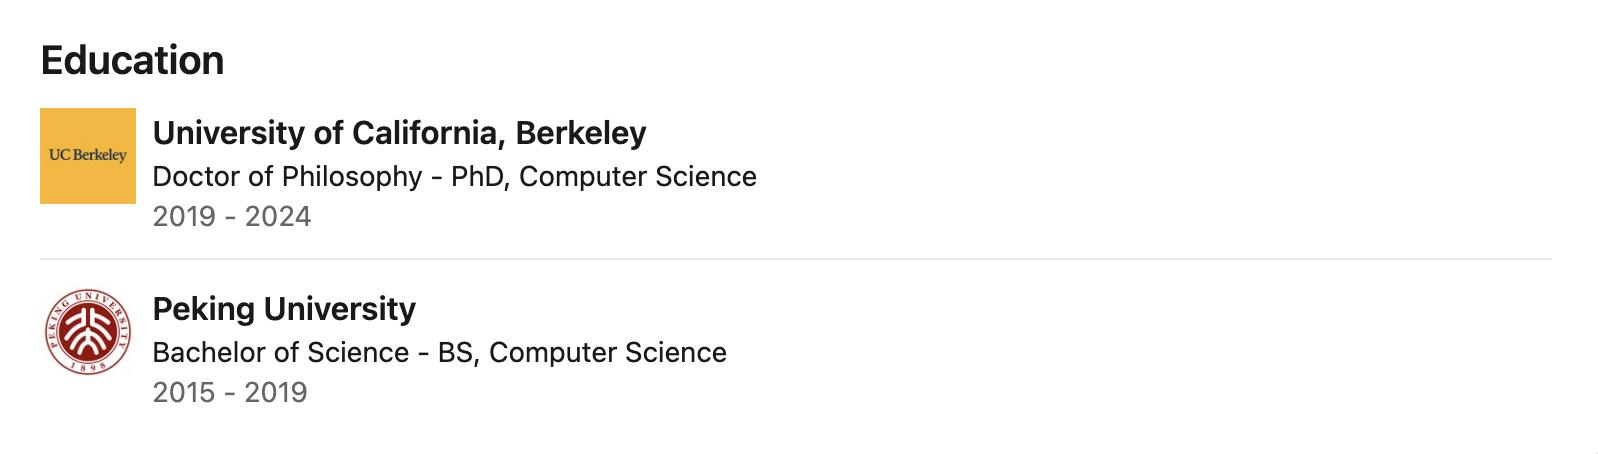Click the 2015 - 2019 date range

click(x=230, y=393)
